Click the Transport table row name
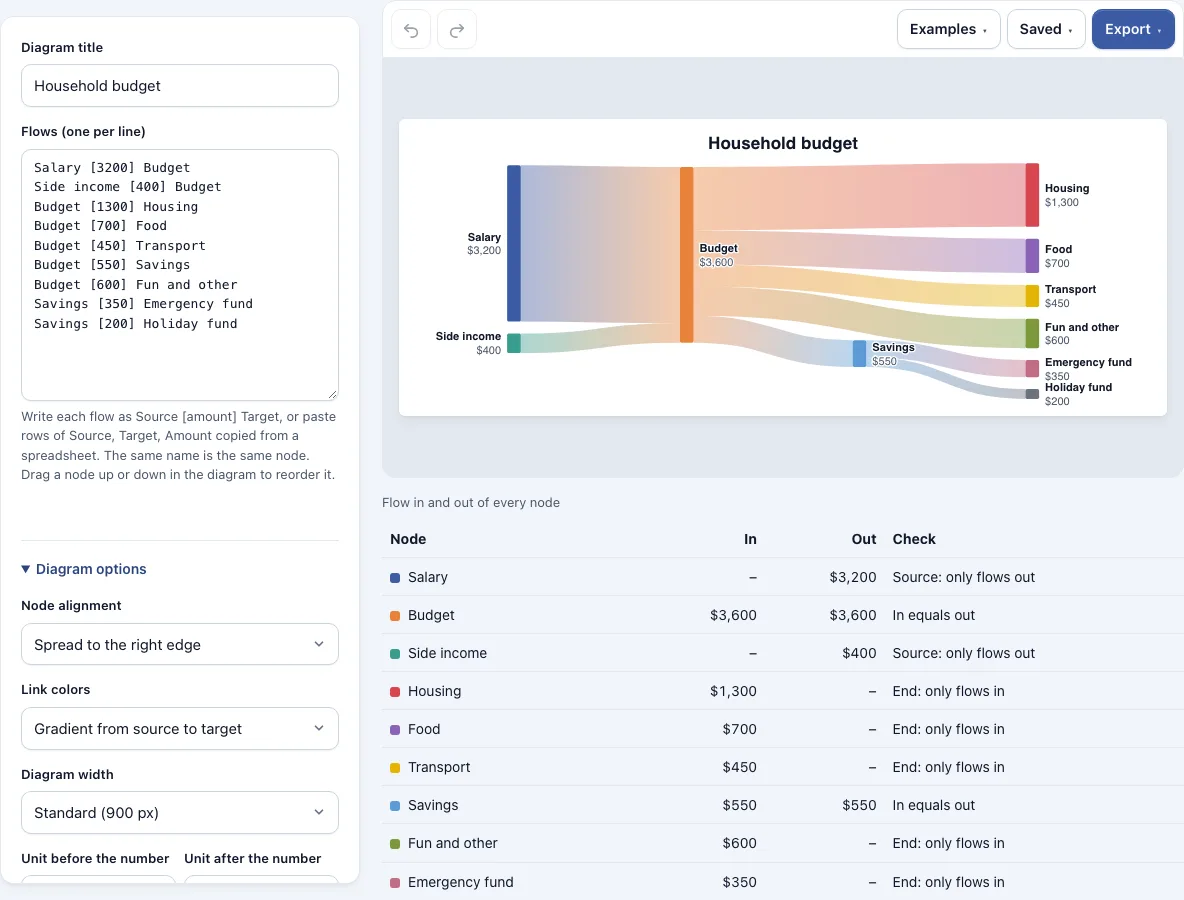Image resolution: width=1184 pixels, height=900 pixels. (439, 767)
